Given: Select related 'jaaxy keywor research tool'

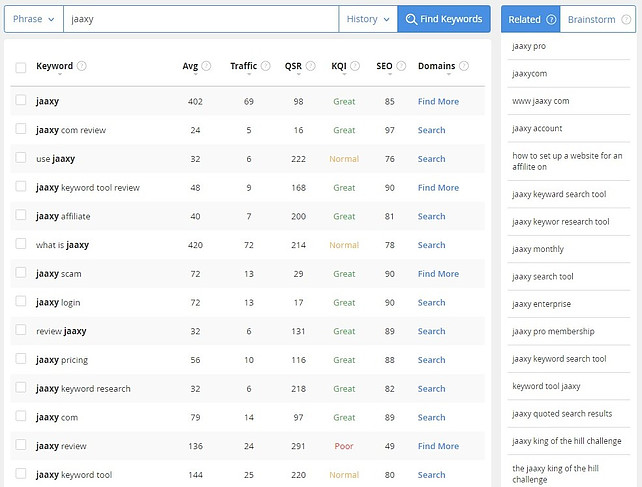Looking at the screenshot, I should (x=561, y=222).
